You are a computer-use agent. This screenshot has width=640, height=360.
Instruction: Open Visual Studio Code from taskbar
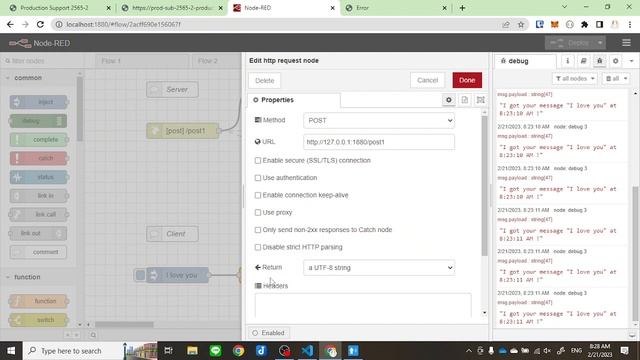[x=307, y=351]
